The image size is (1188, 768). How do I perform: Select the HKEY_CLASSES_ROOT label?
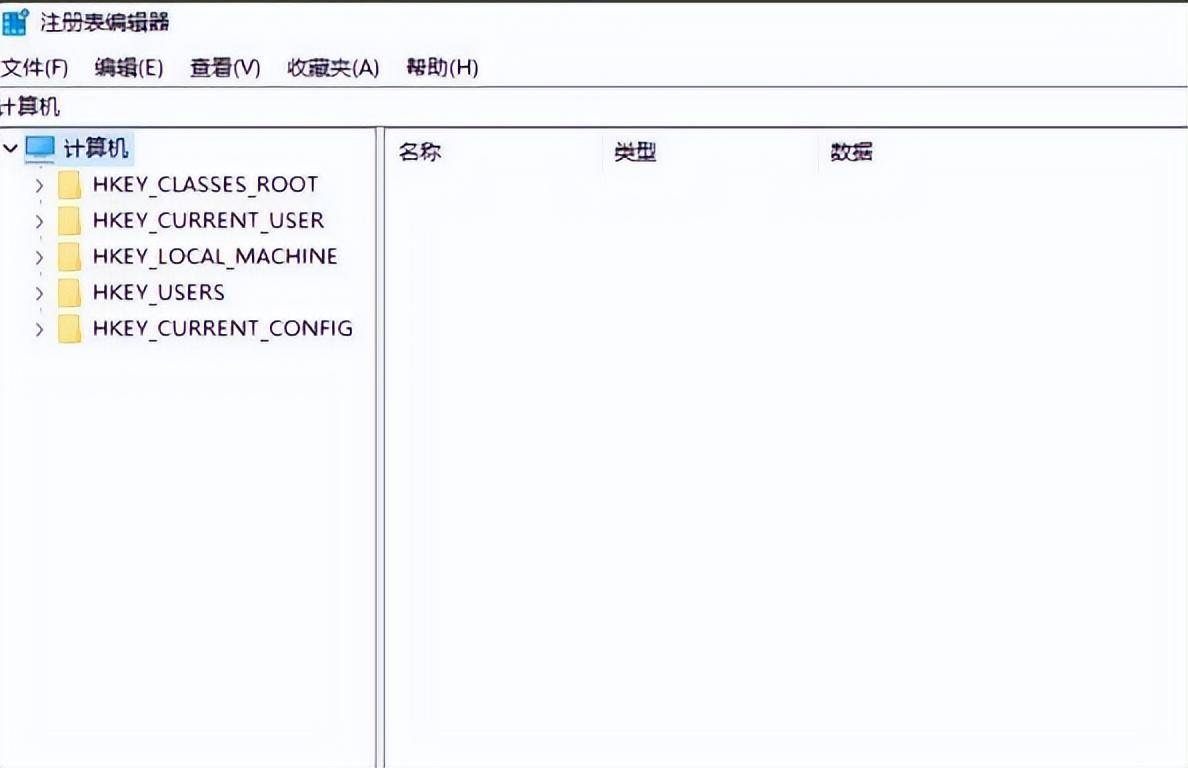(205, 185)
